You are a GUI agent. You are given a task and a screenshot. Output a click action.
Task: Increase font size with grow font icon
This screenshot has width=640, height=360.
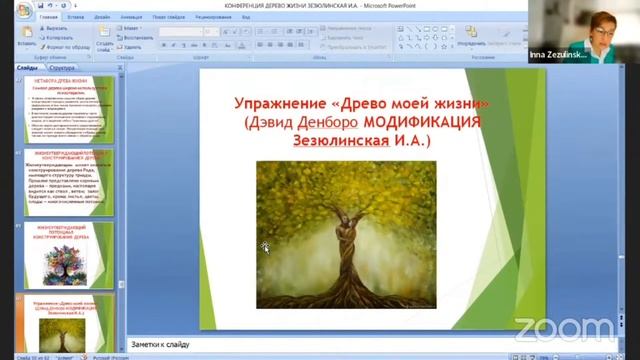226,32
